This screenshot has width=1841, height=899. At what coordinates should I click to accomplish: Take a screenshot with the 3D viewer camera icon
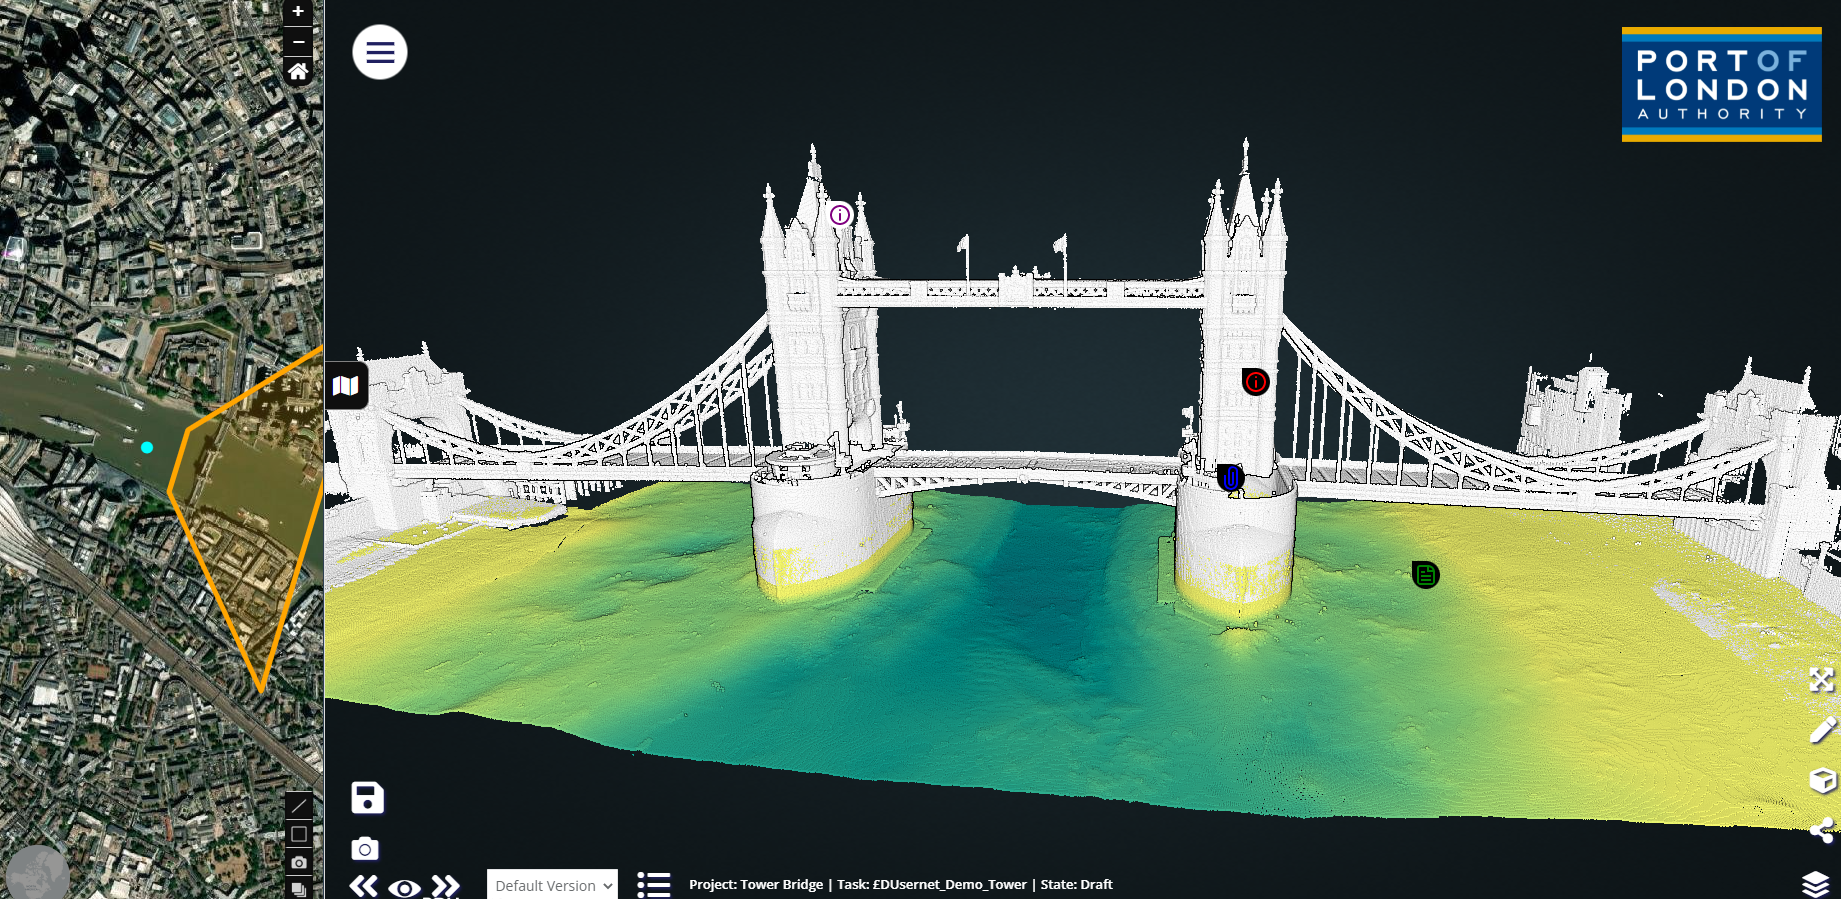click(365, 849)
